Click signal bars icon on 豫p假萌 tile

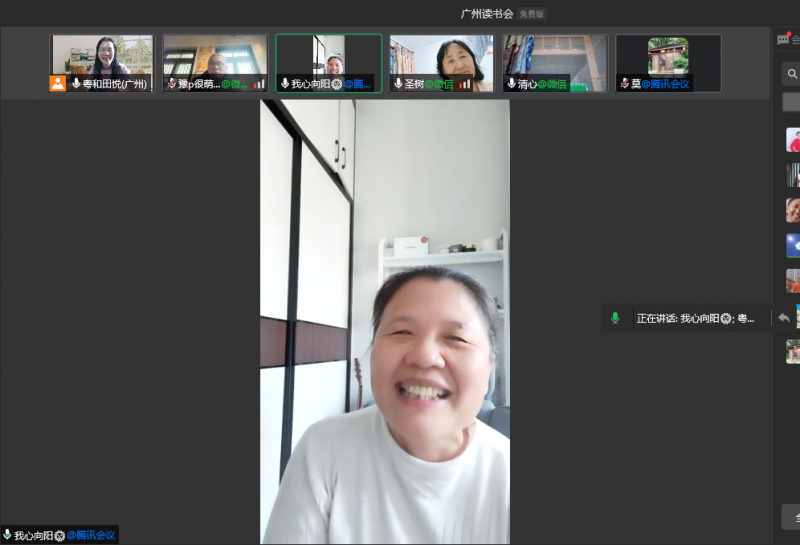pyautogui.click(x=259, y=84)
